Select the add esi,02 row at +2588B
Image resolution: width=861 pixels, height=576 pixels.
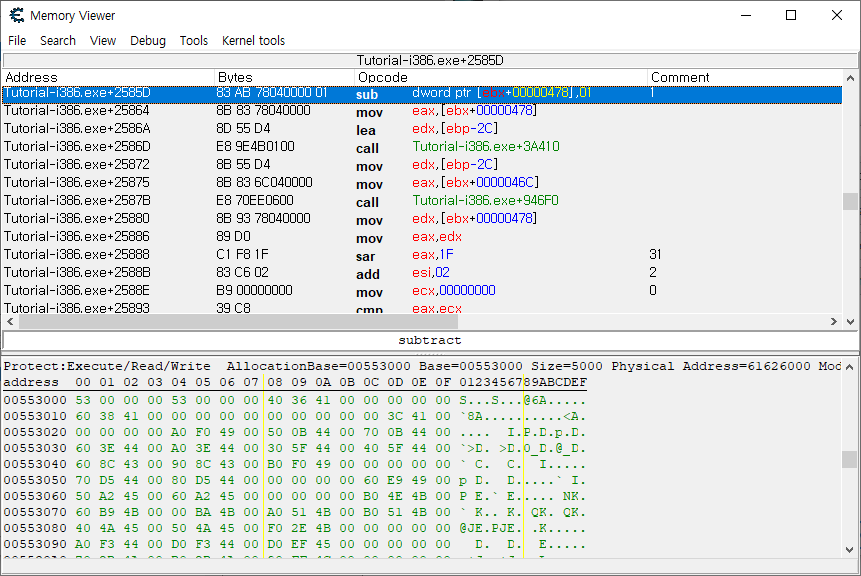pos(422,273)
